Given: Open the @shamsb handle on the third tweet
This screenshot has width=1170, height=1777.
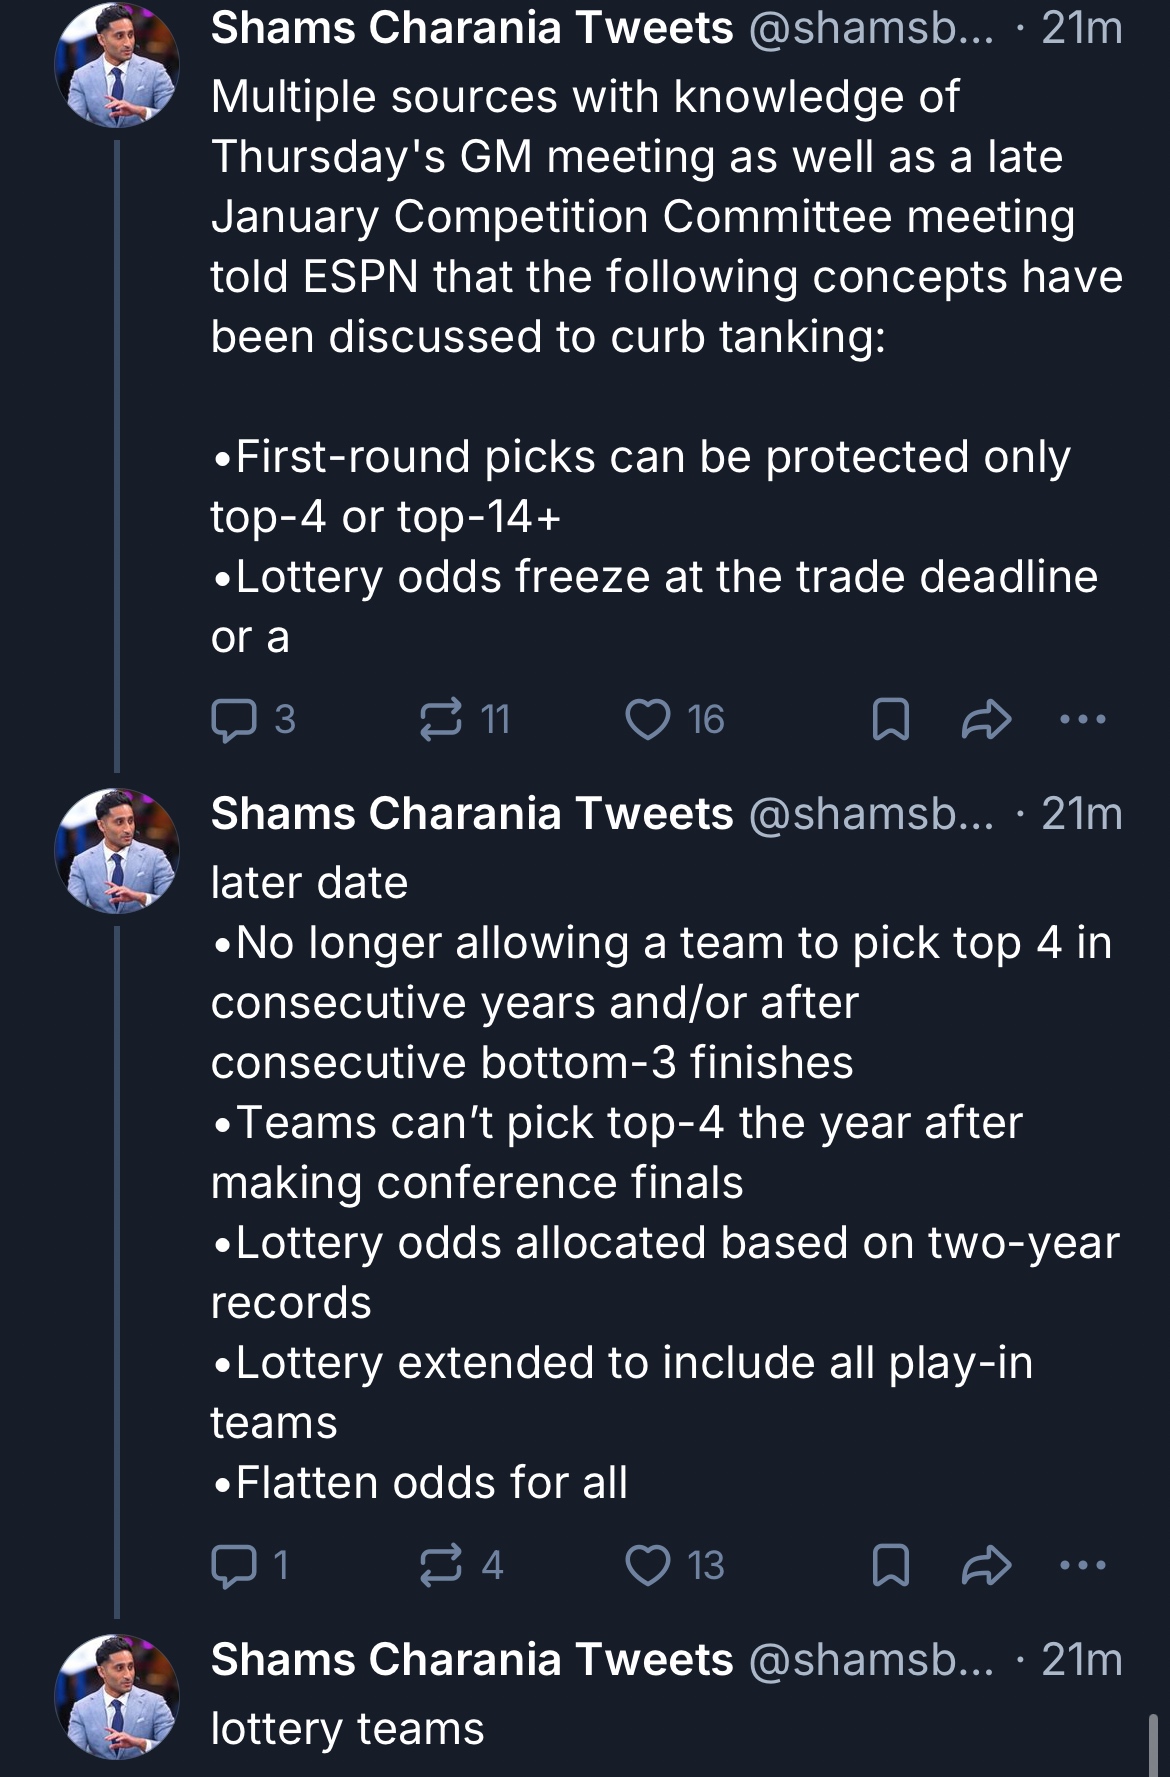Looking at the screenshot, I should coord(870,1660).
